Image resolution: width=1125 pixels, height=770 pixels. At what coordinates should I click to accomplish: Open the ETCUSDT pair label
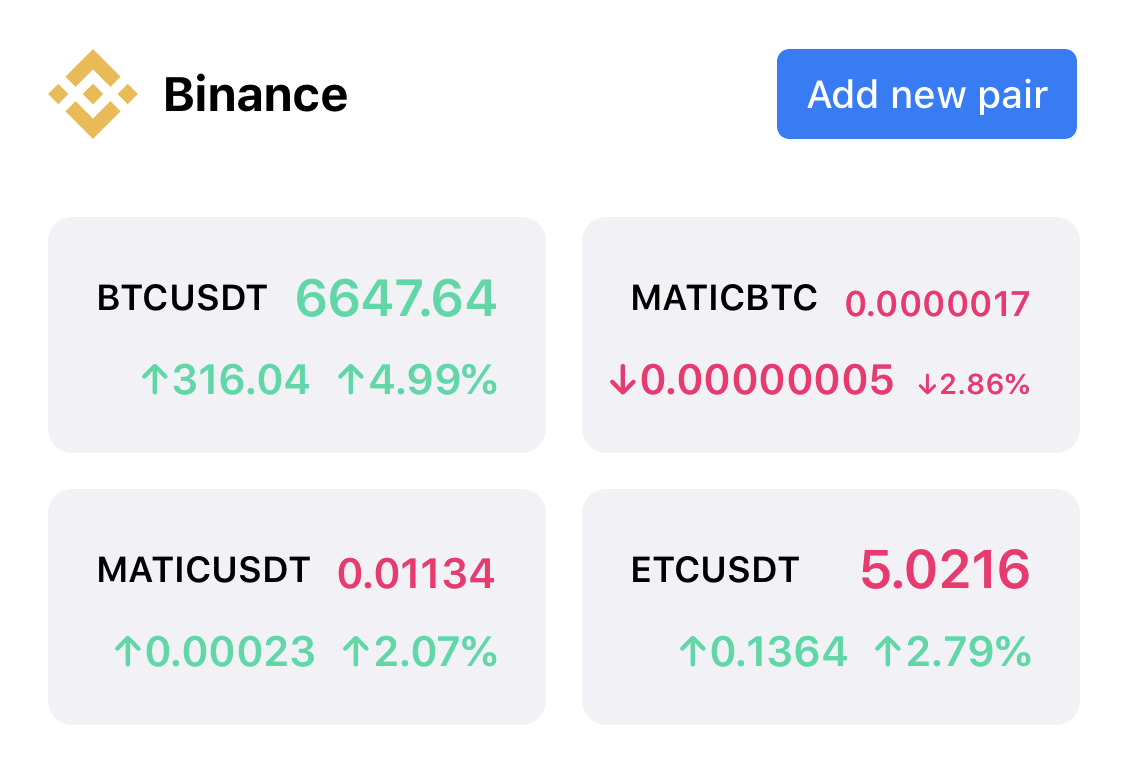[715, 570]
